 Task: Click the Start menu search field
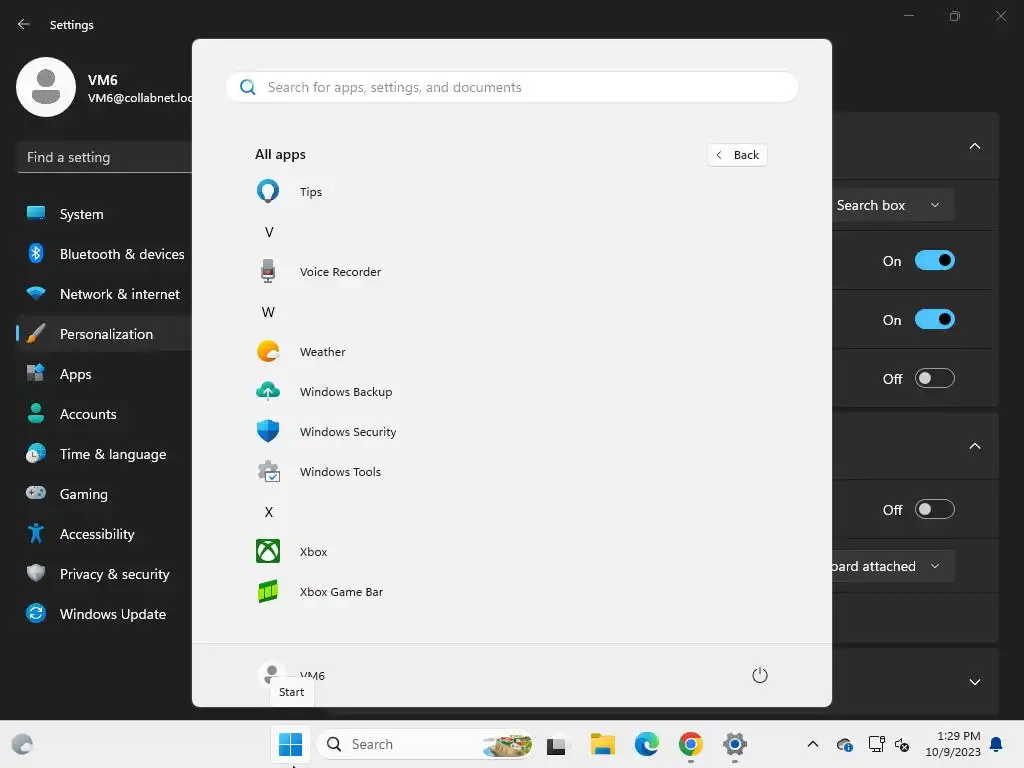click(x=512, y=87)
